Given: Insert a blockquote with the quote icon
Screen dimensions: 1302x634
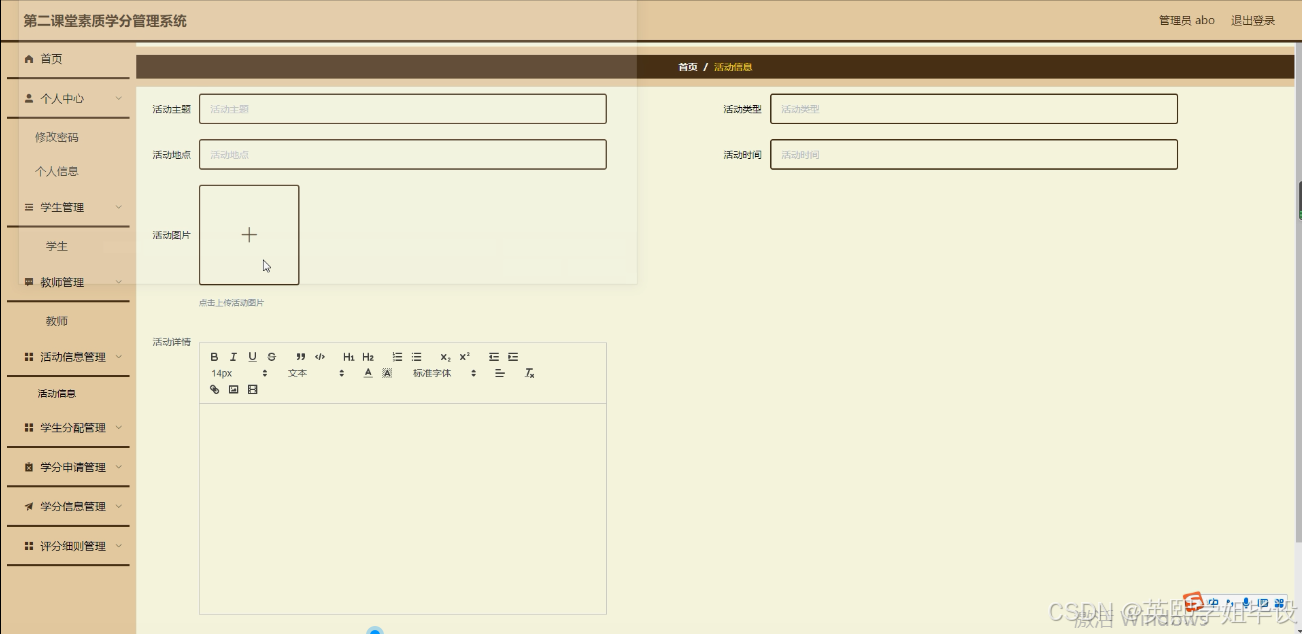Looking at the screenshot, I should [x=301, y=357].
